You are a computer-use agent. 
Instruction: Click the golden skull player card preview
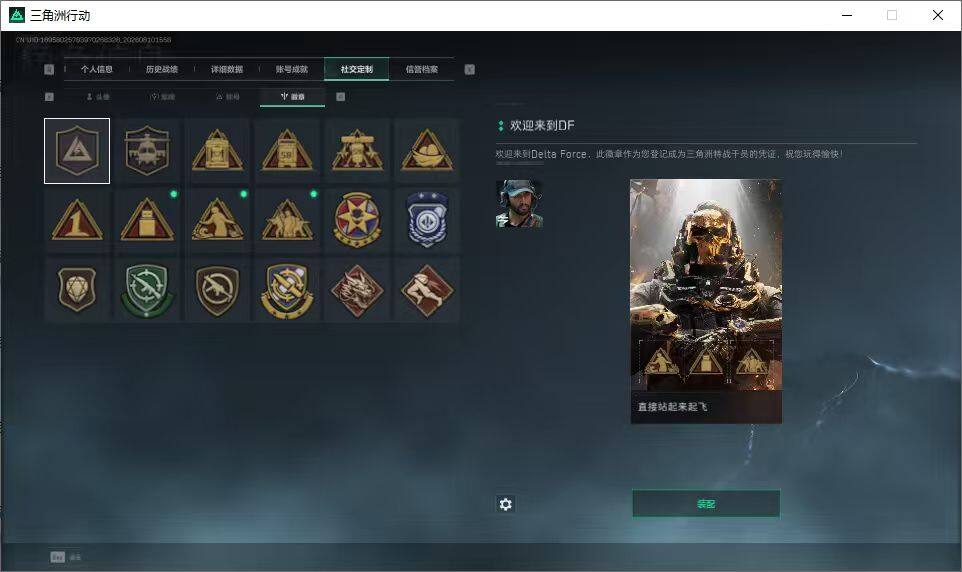706,284
